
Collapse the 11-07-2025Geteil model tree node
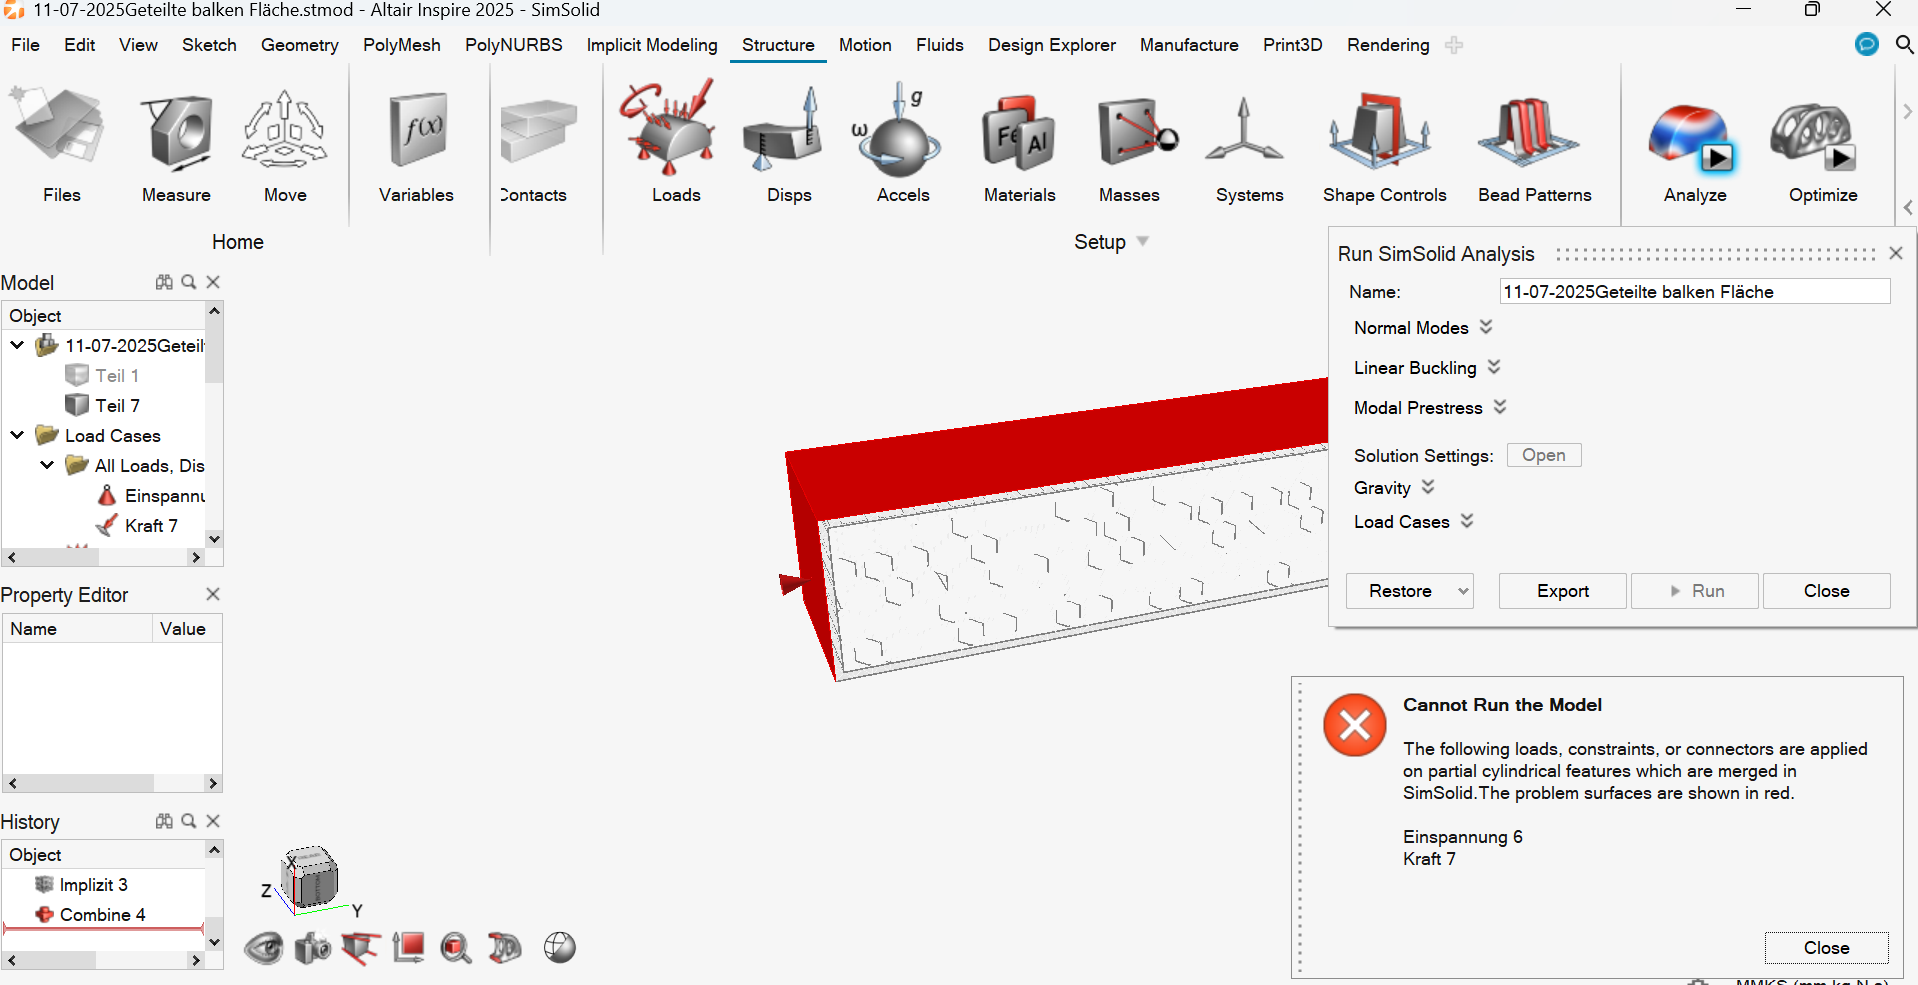17,345
